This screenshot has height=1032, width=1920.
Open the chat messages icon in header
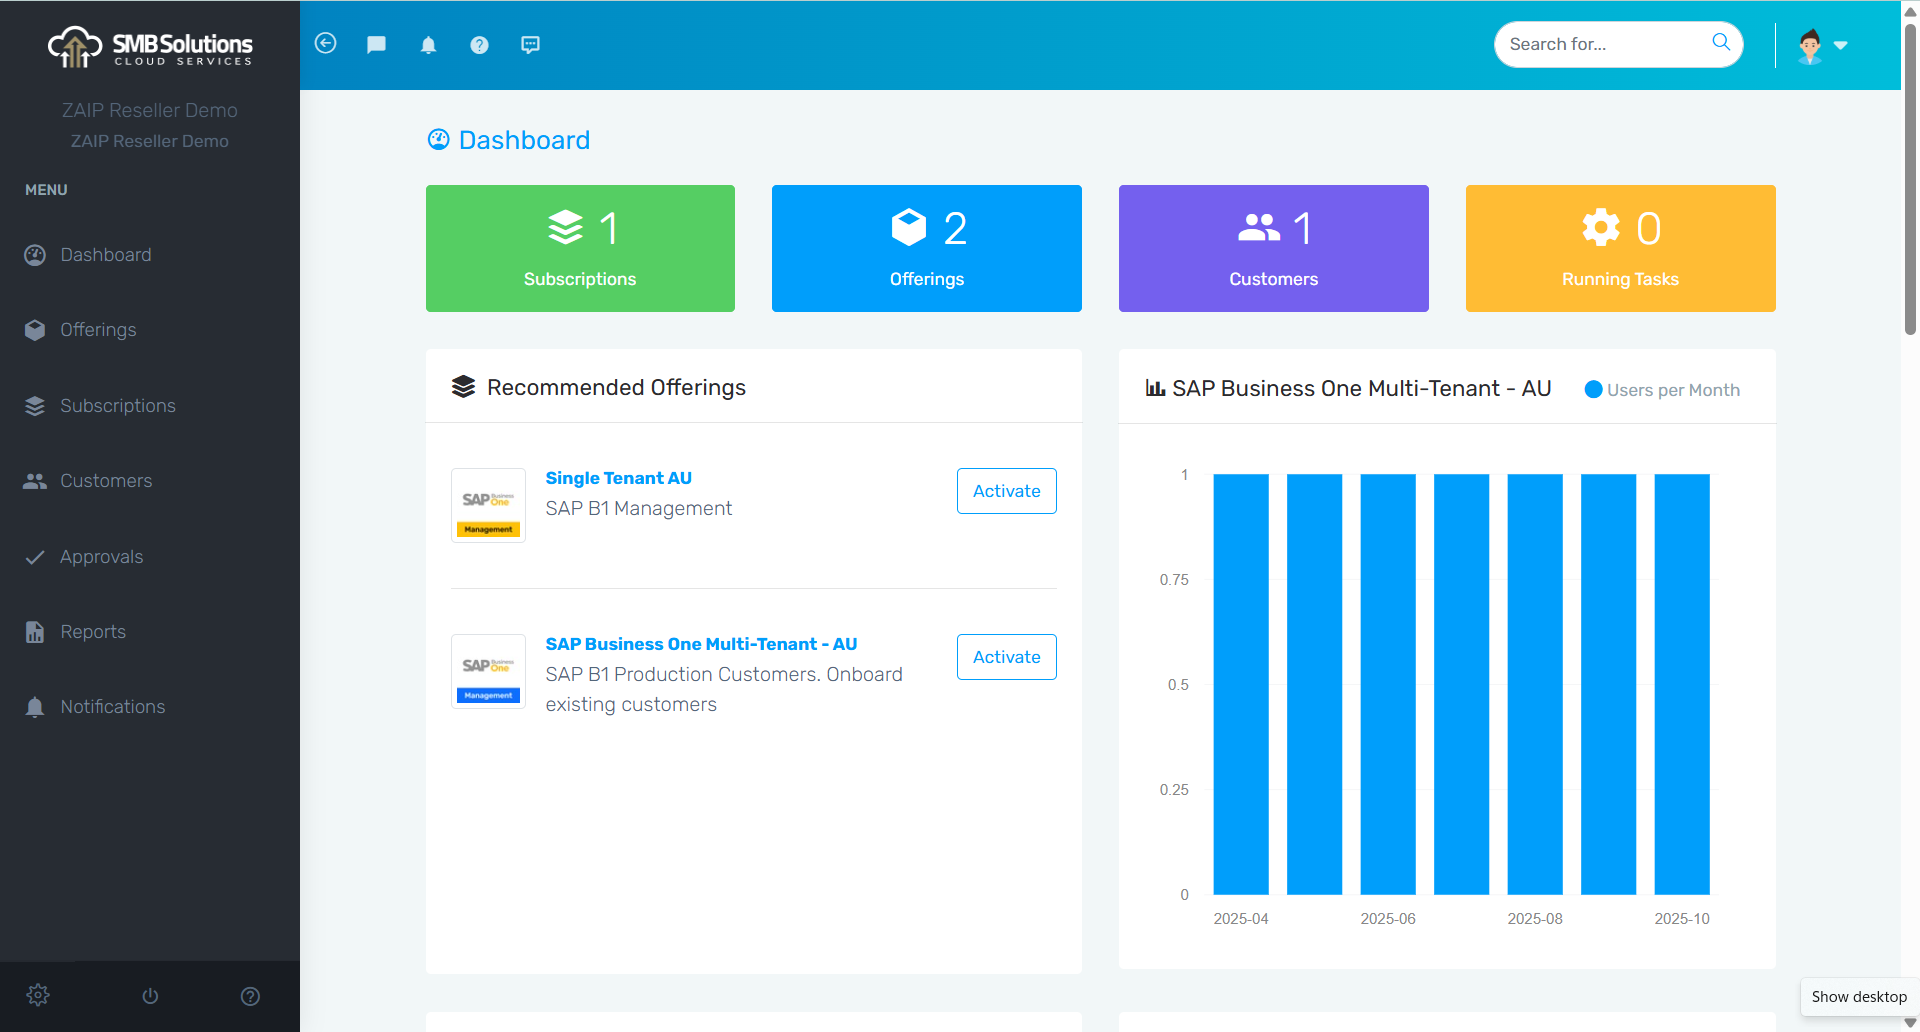point(376,45)
